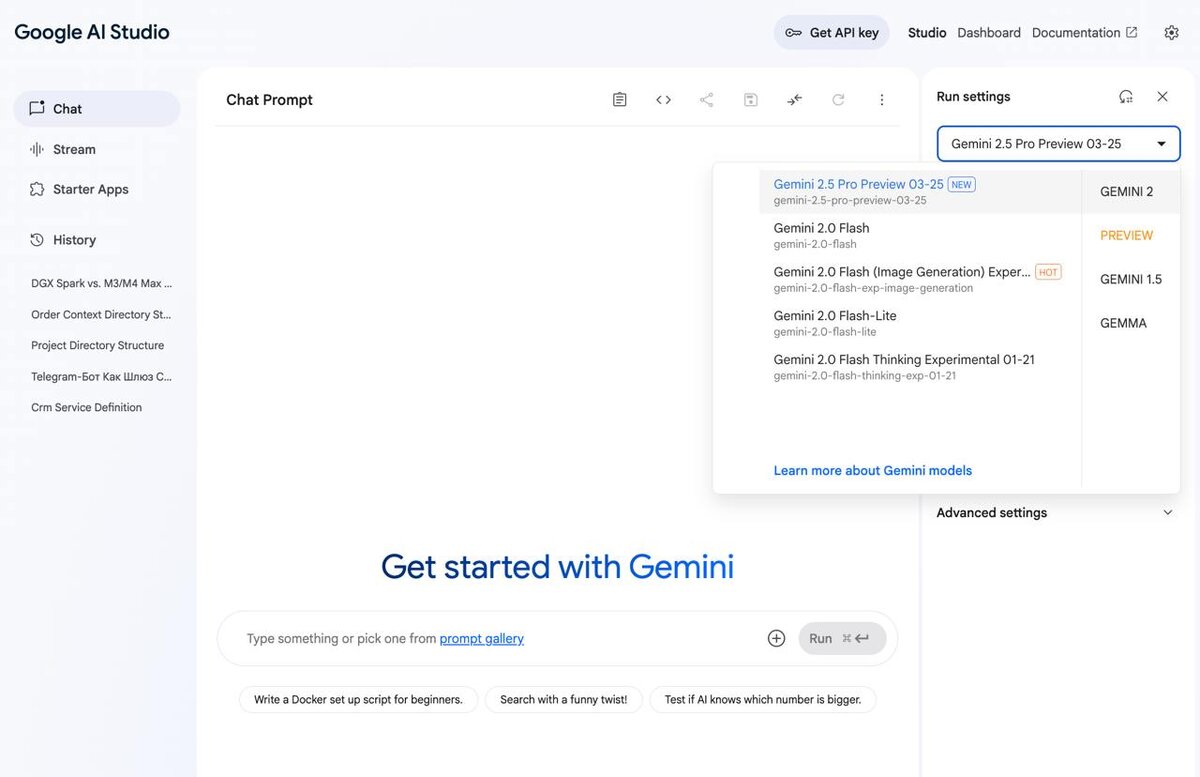Pick the which number is bigger suggestion

coord(763,700)
